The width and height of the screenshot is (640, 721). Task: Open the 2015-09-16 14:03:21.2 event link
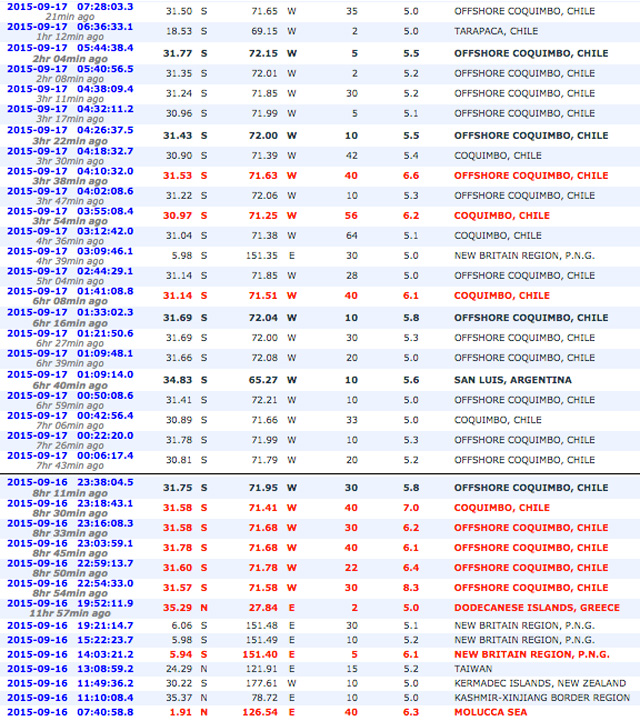coord(70,654)
